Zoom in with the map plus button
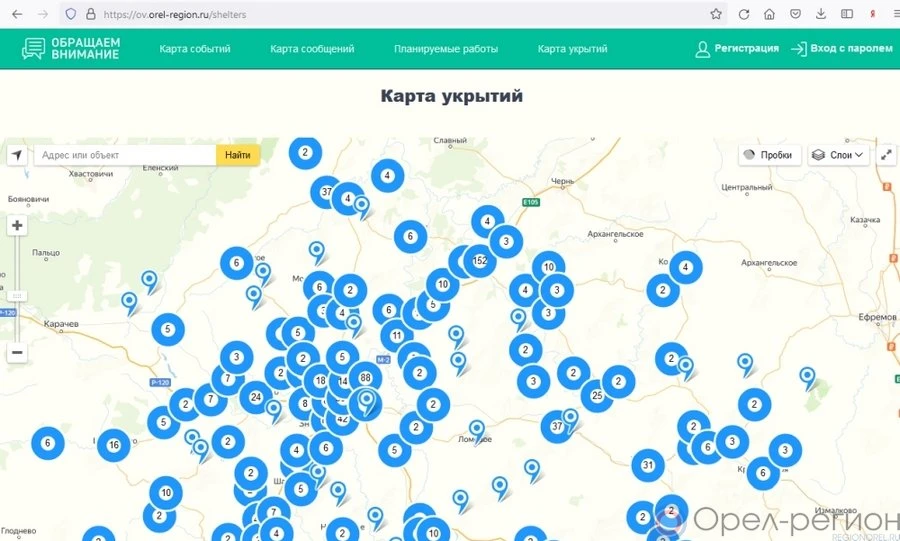The width and height of the screenshot is (900, 541). [x=17, y=226]
